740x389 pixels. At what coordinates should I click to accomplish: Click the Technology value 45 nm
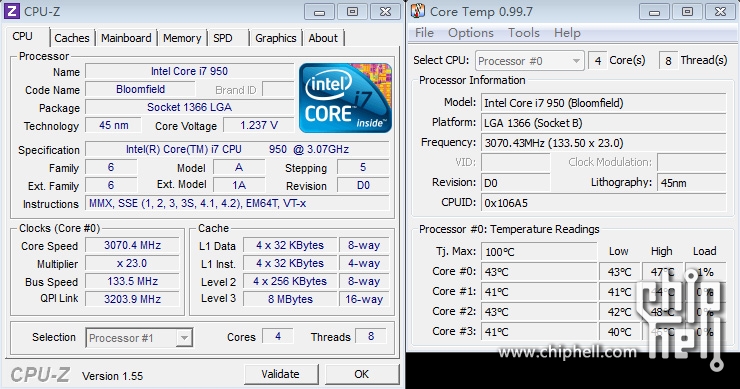coord(113,125)
